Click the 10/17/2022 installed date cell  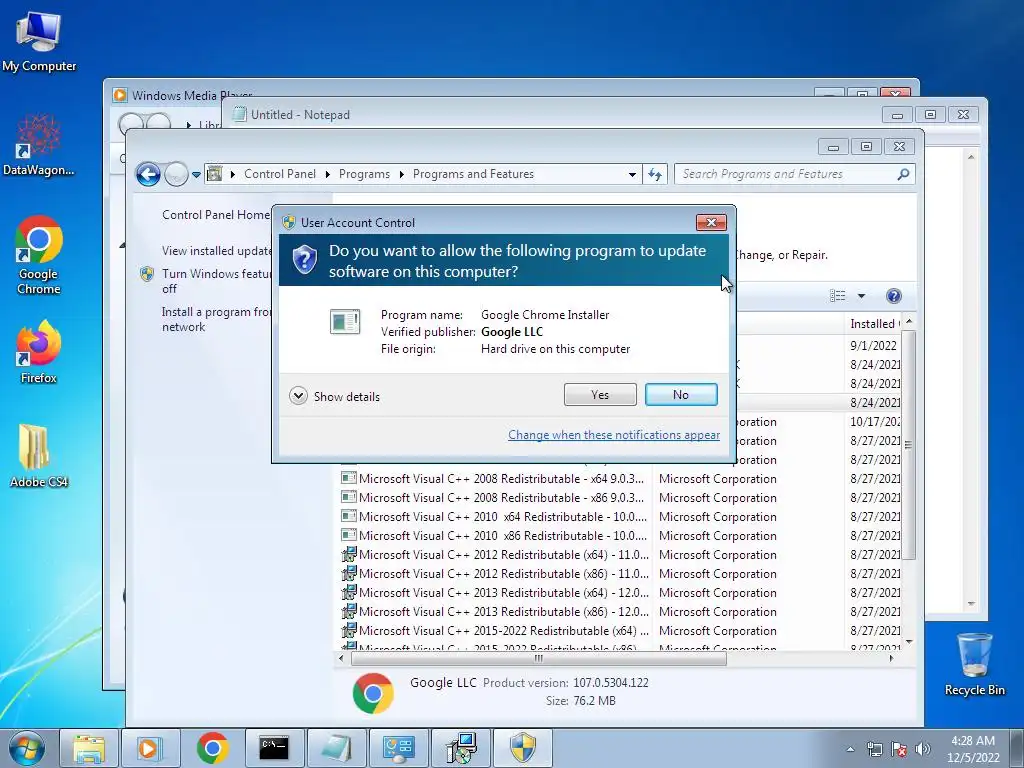click(874, 422)
